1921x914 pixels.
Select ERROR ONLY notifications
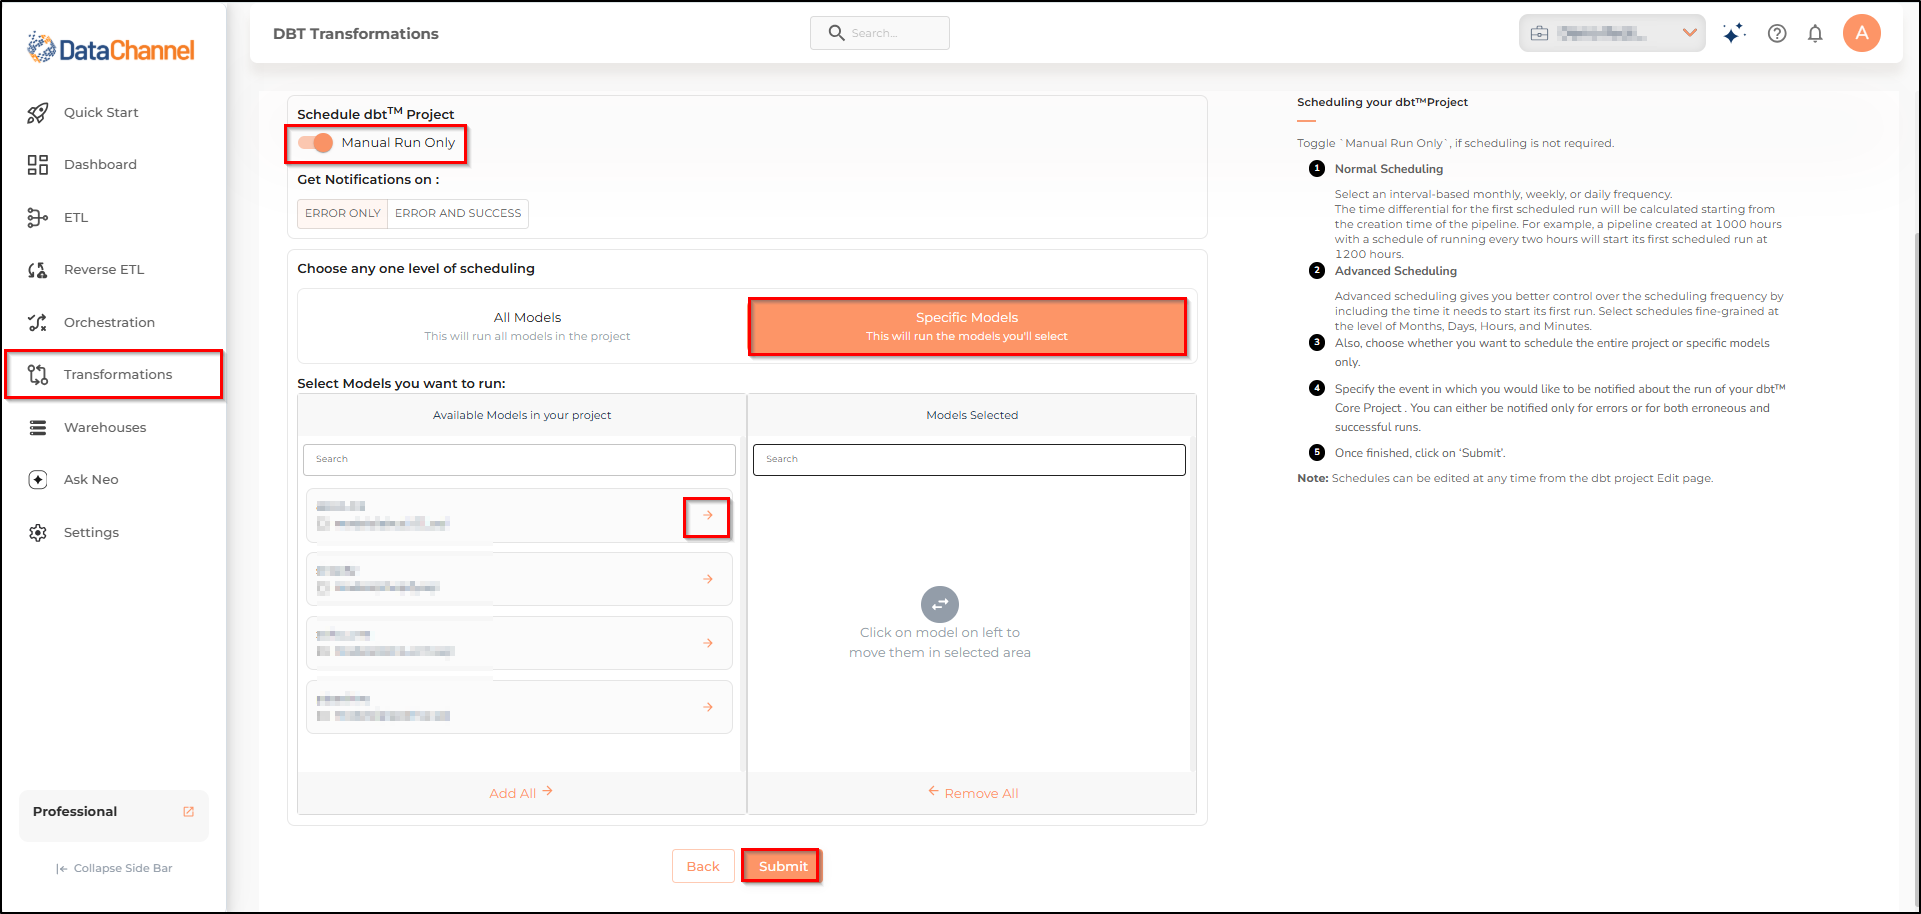[x=343, y=214]
